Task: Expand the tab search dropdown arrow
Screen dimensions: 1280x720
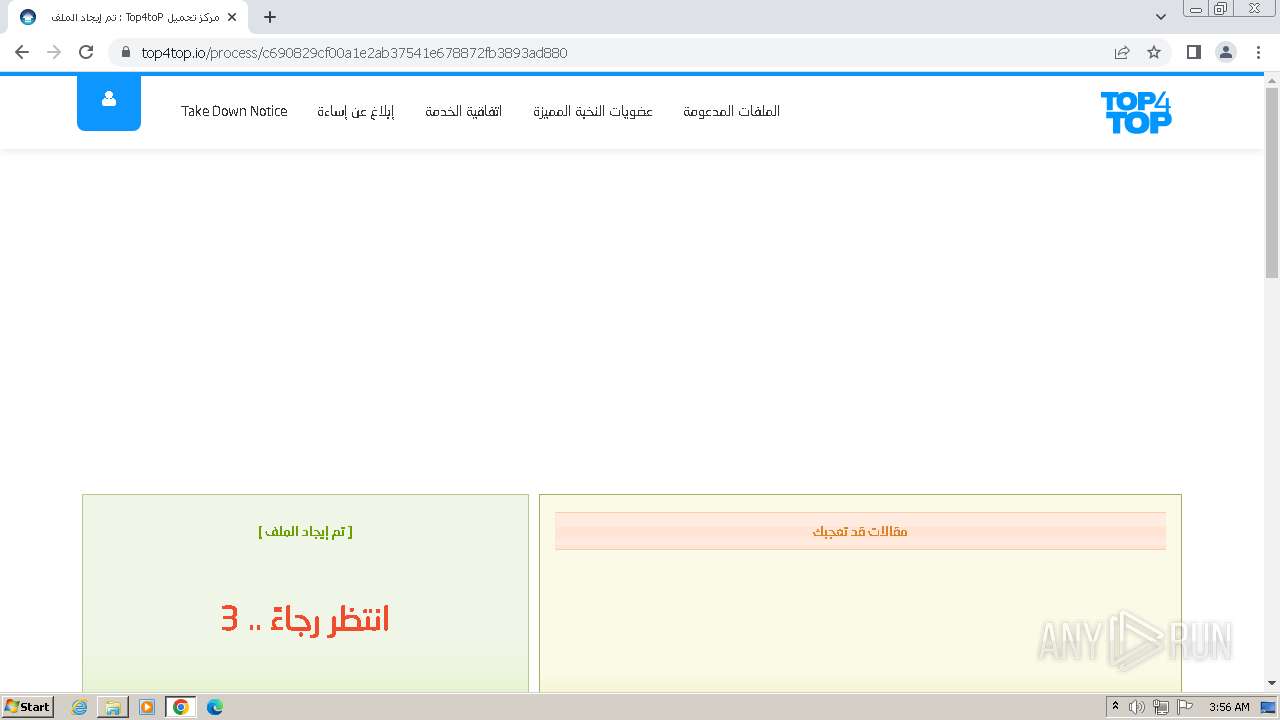Action: [1161, 17]
